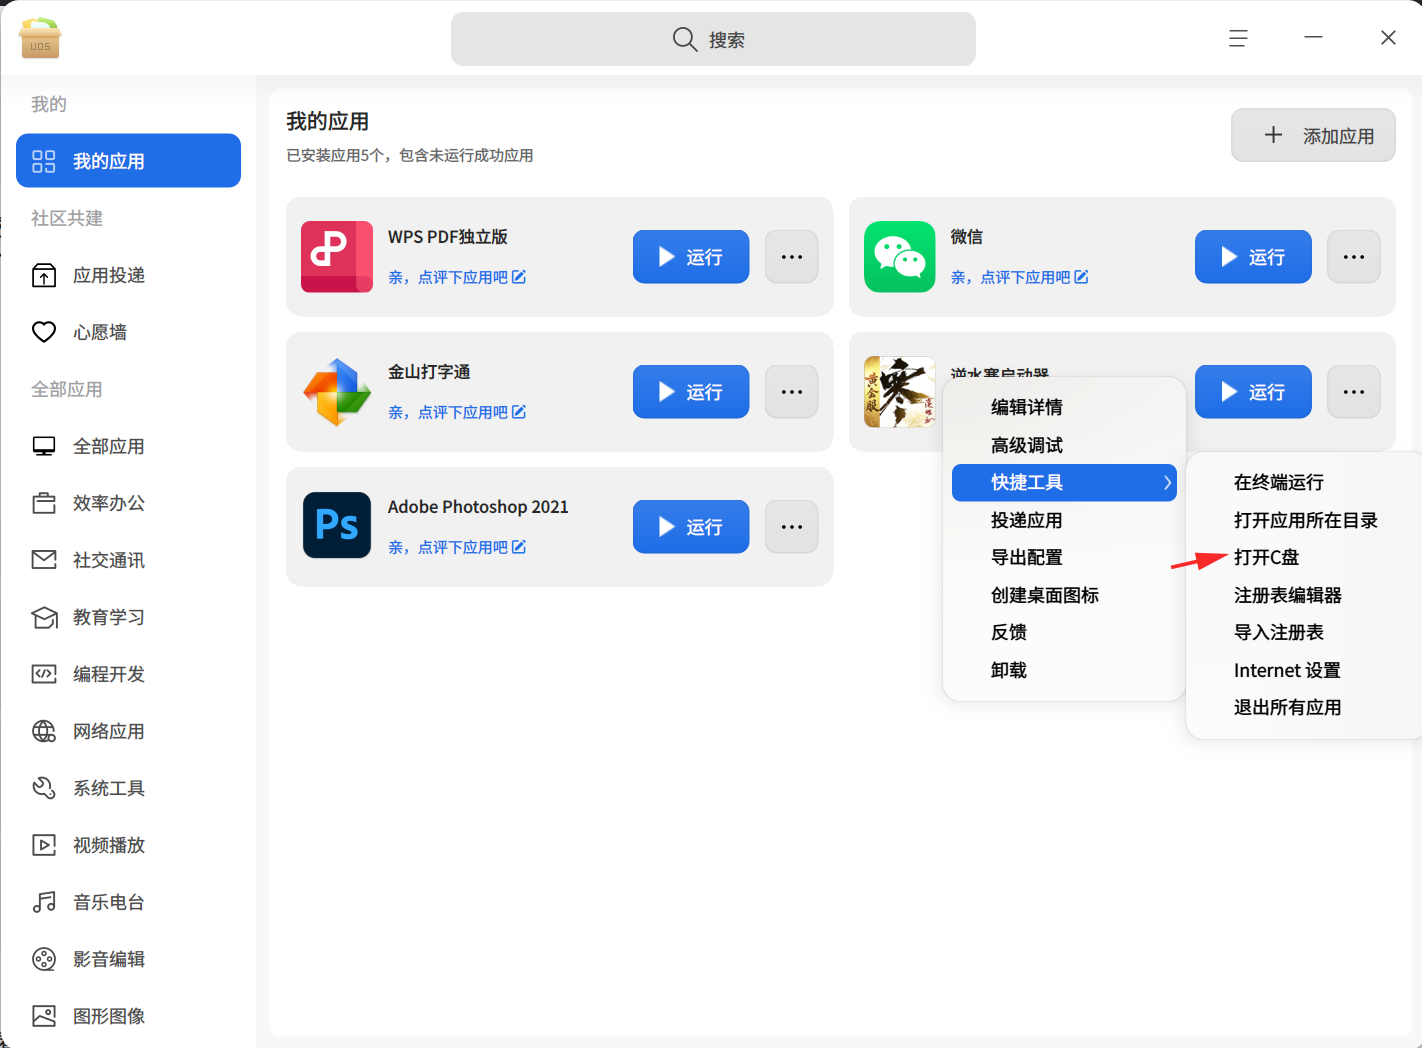1422x1048 pixels.
Task: Open the hamburger main menu icon
Action: tap(1238, 38)
